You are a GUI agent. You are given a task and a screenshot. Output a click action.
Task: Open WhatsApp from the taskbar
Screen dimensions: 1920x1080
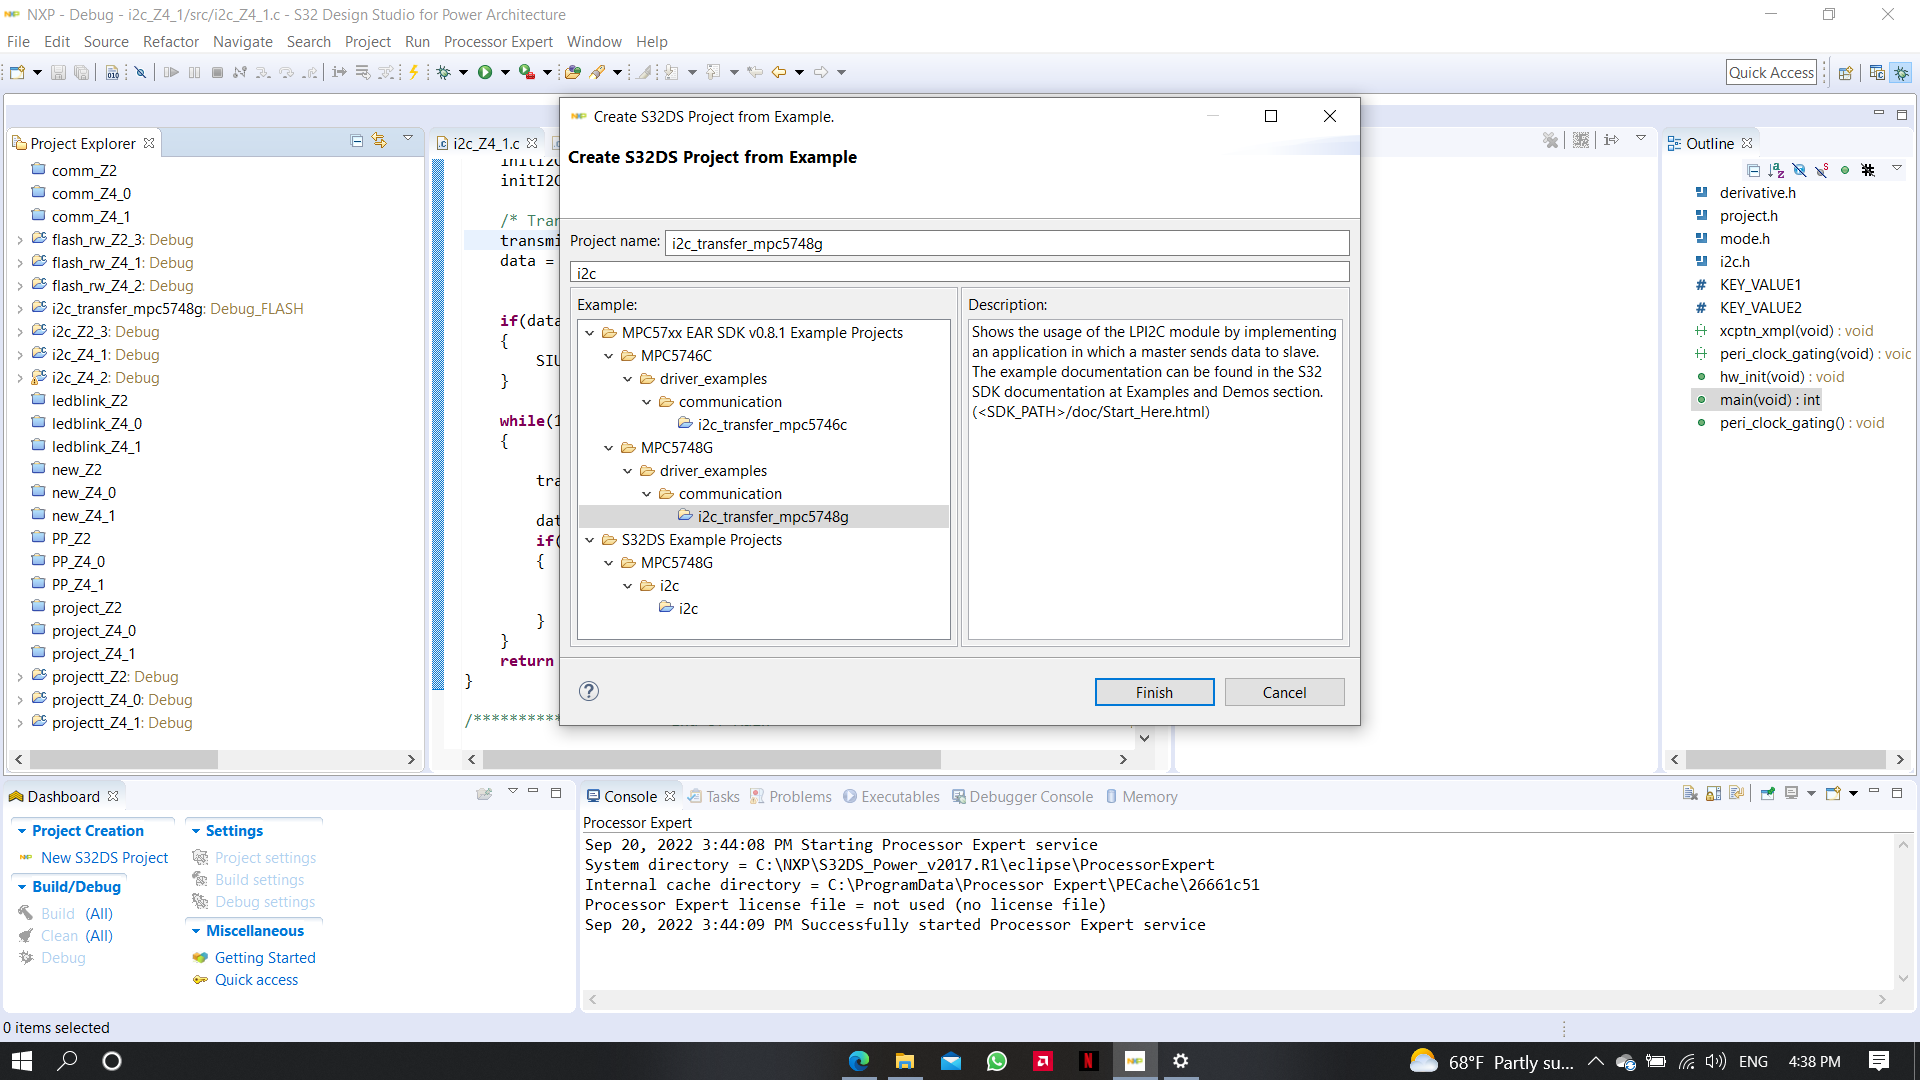click(x=997, y=1061)
